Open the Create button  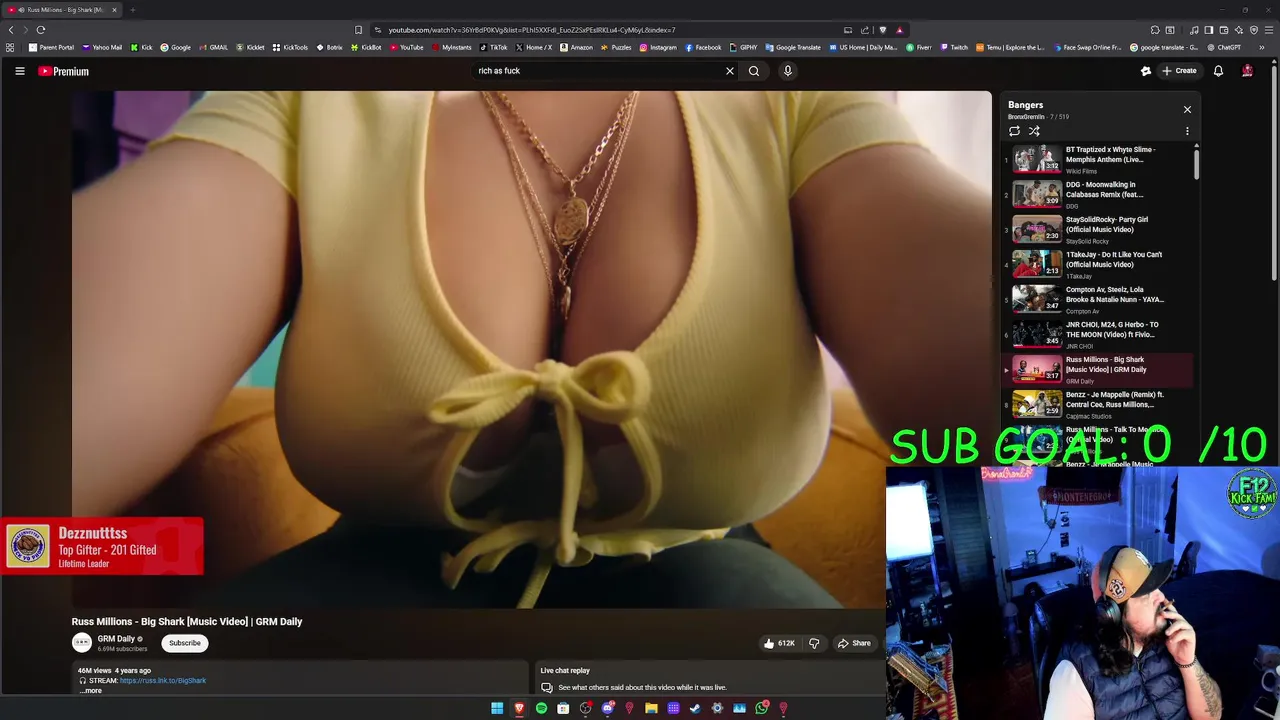pos(1179,71)
